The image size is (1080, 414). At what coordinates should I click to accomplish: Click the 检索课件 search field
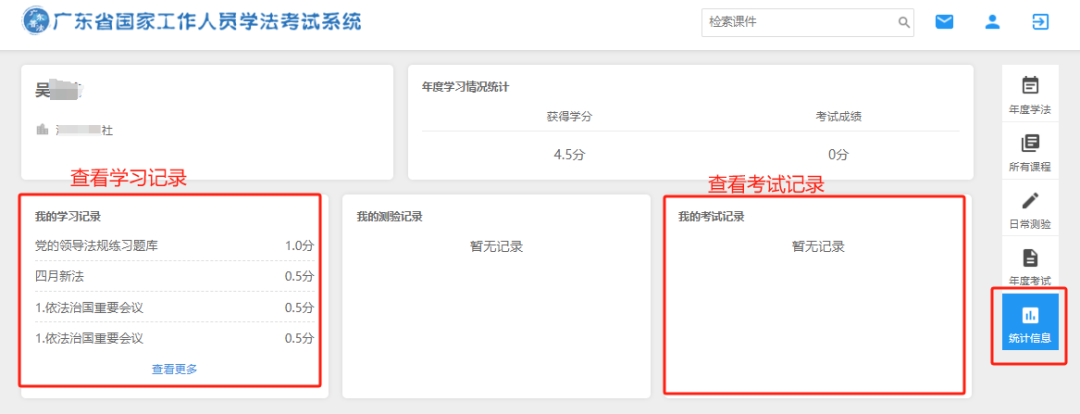pyautogui.click(x=800, y=22)
